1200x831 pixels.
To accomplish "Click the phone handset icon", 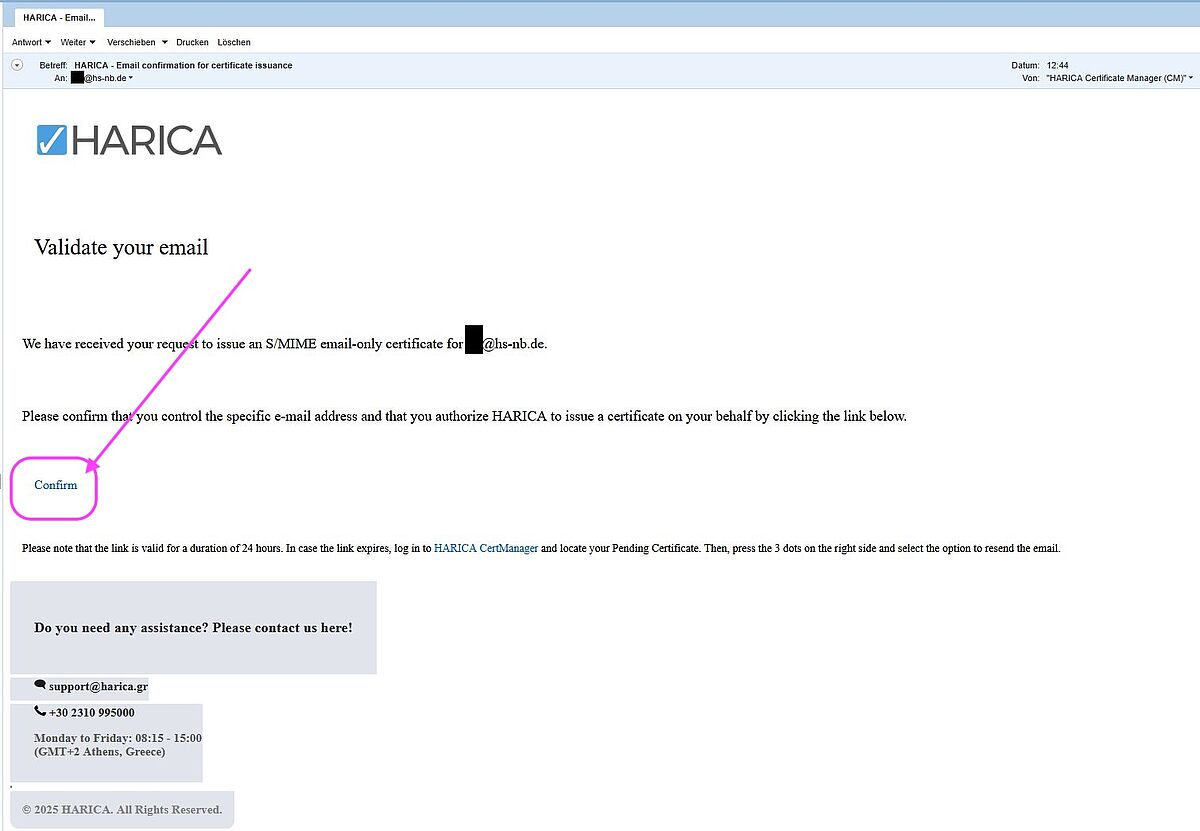I will (x=40, y=711).
